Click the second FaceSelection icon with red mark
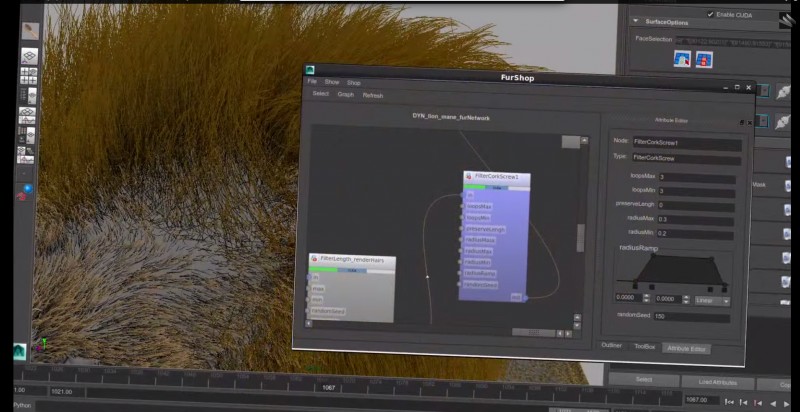800x412 pixels. (704, 60)
